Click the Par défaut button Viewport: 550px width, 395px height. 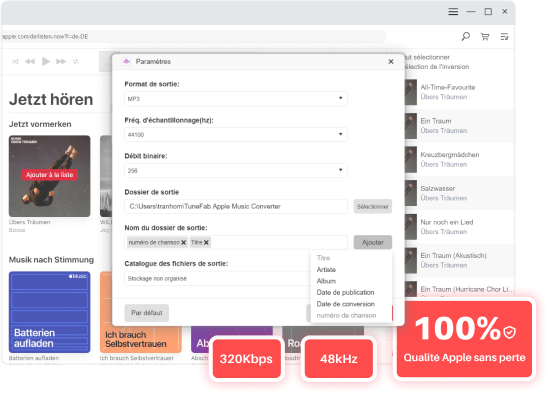coord(147,313)
